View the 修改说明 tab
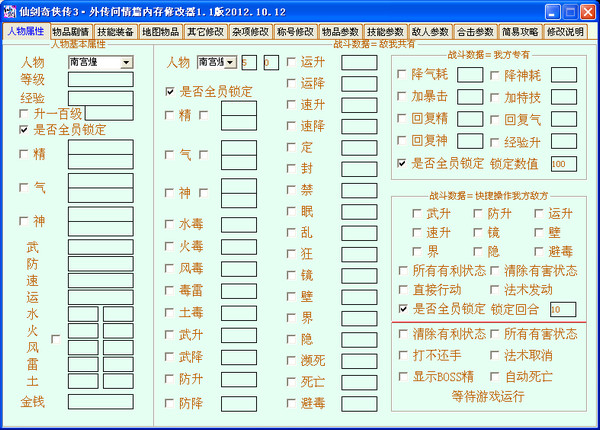 565,31
